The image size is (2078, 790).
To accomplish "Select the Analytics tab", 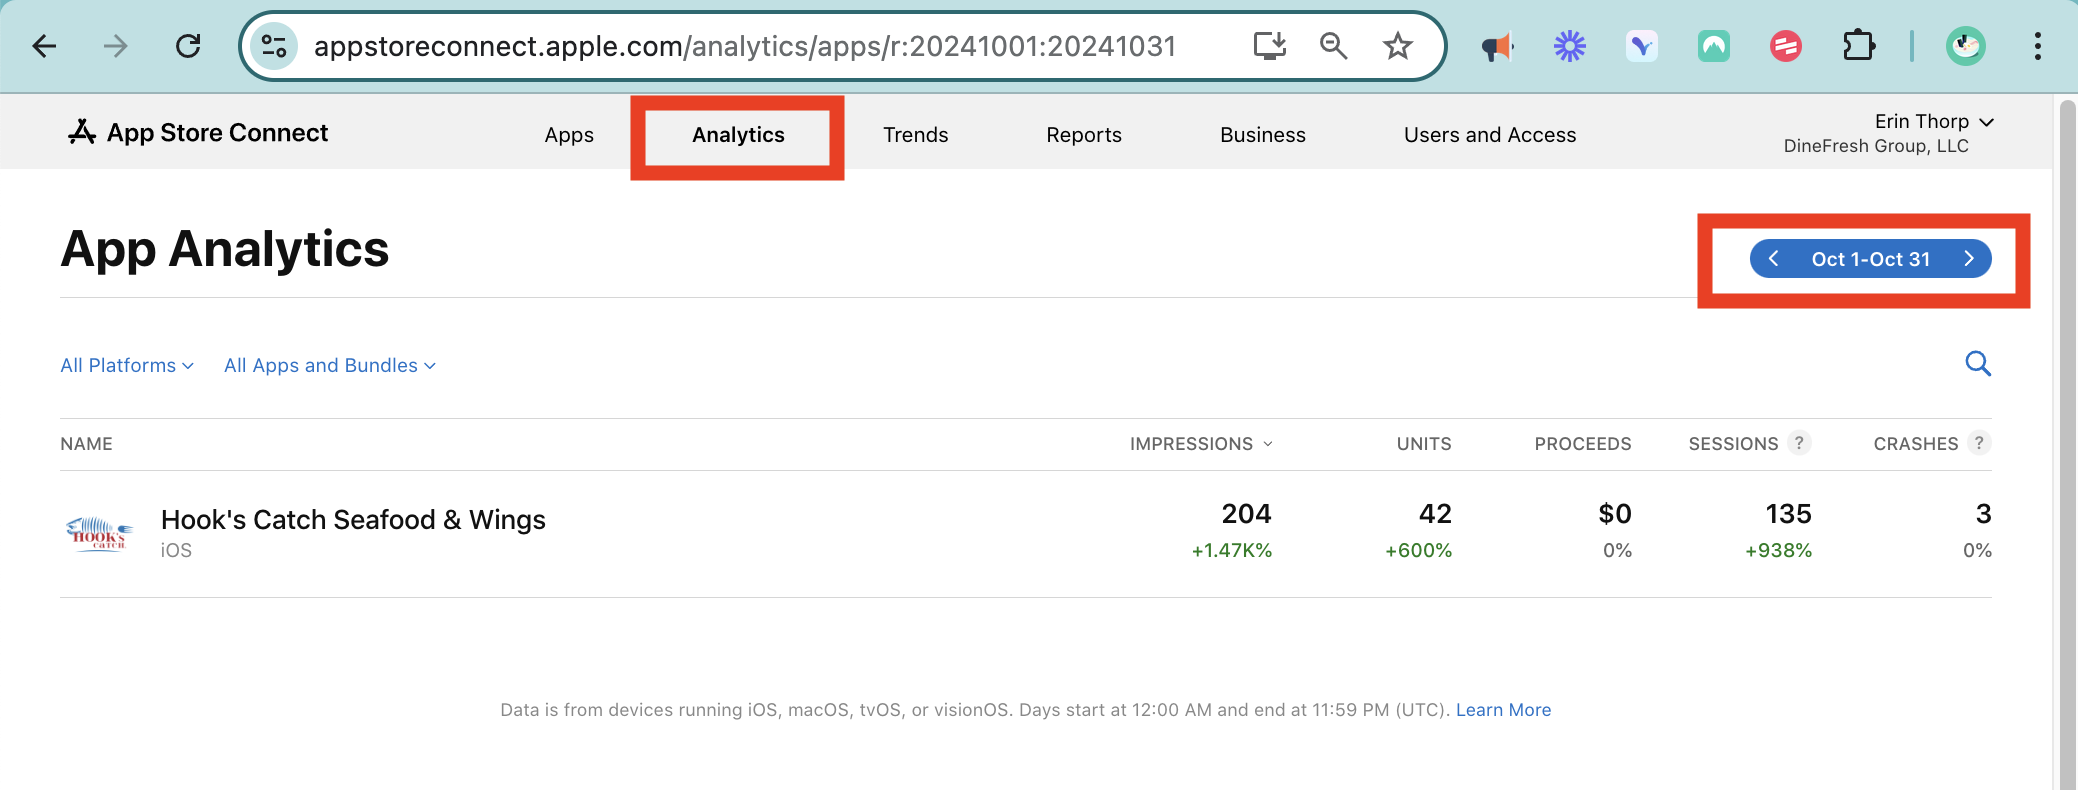I will click(738, 135).
